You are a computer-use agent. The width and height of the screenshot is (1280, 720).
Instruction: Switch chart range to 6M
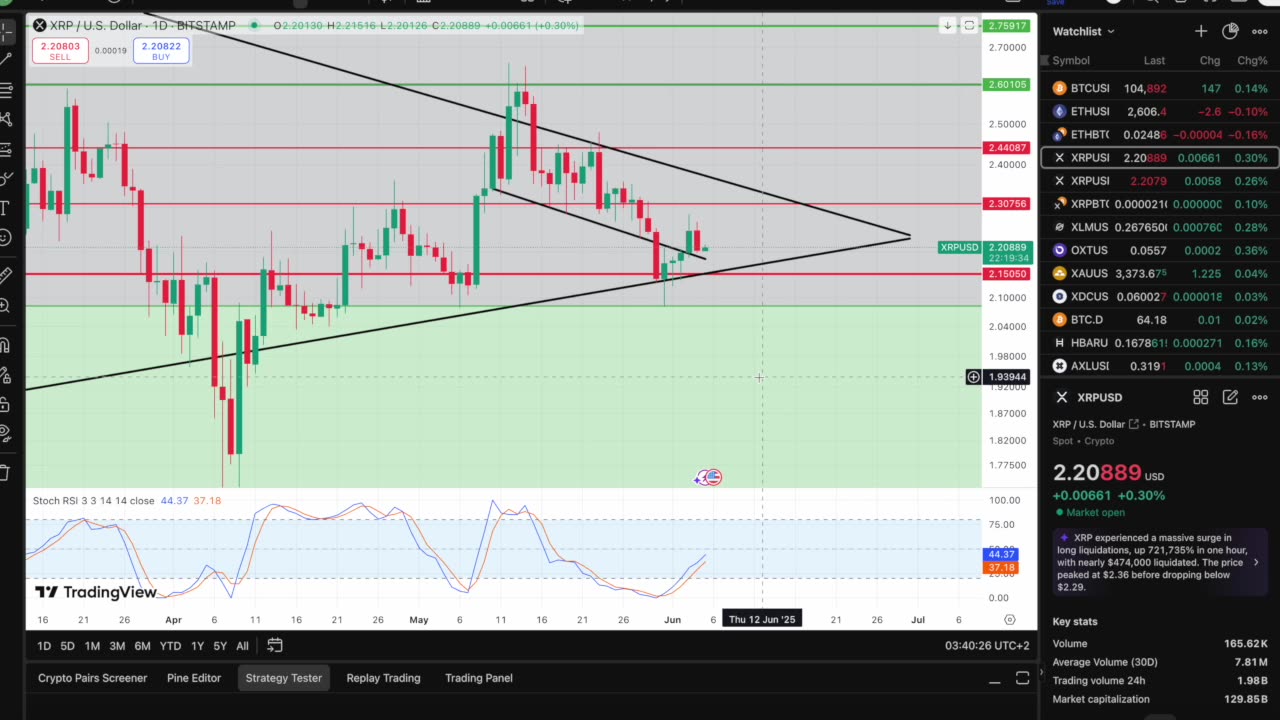point(142,646)
